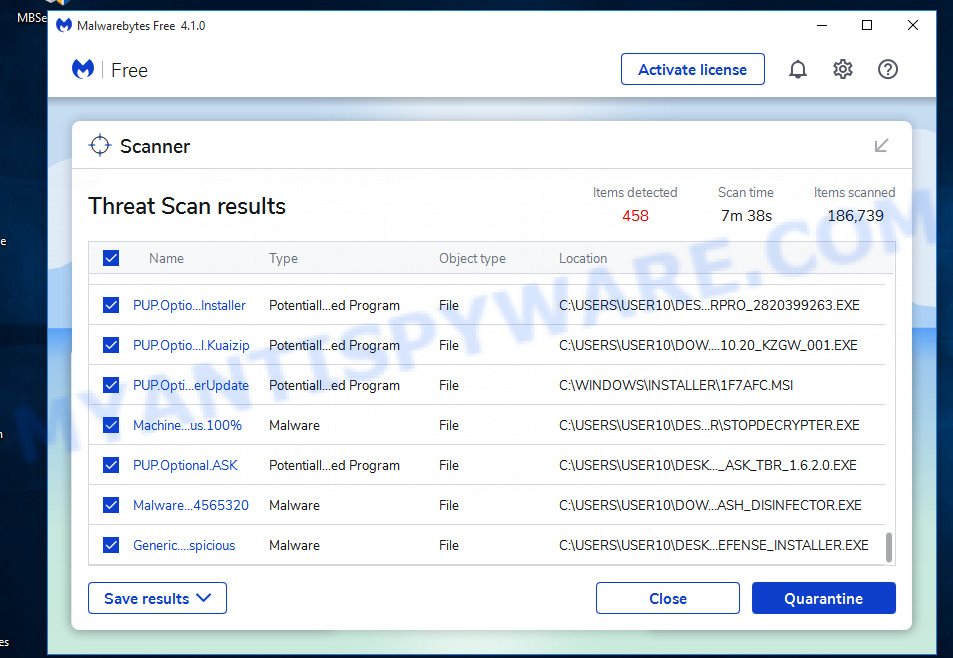Click the Close button in scanner
The height and width of the screenshot is (658, 953).
(667, 598)
